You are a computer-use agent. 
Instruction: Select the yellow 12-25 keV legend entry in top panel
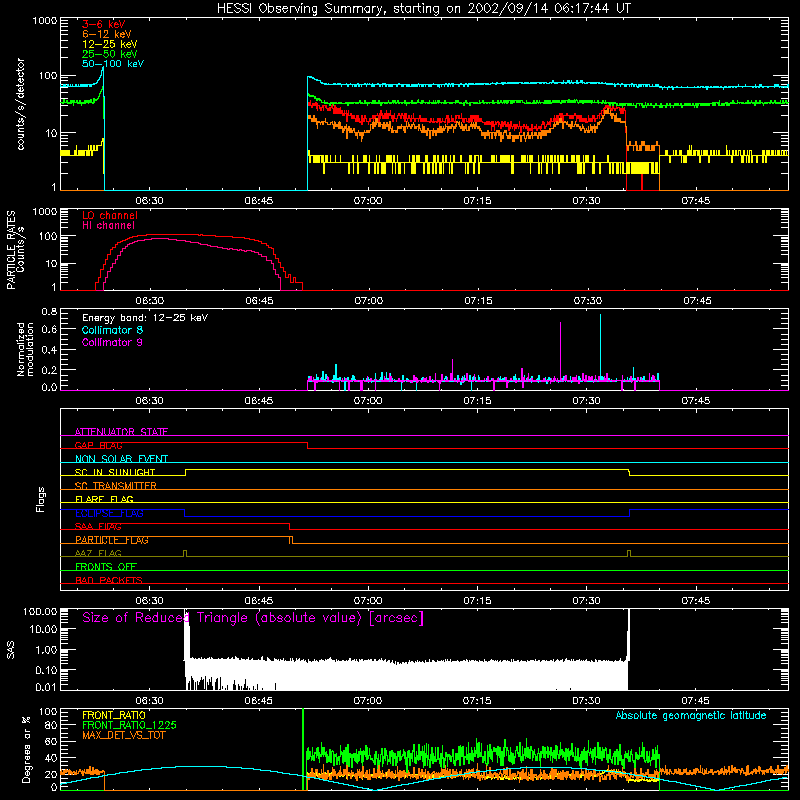pos(110,44)
